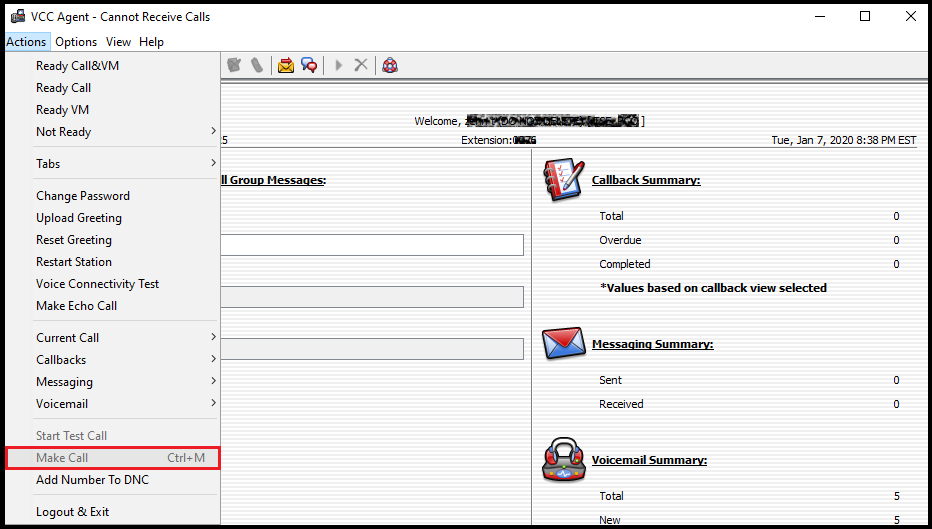Click the date and time text
The width and height of the screenshot is (932, 529).
844,140
